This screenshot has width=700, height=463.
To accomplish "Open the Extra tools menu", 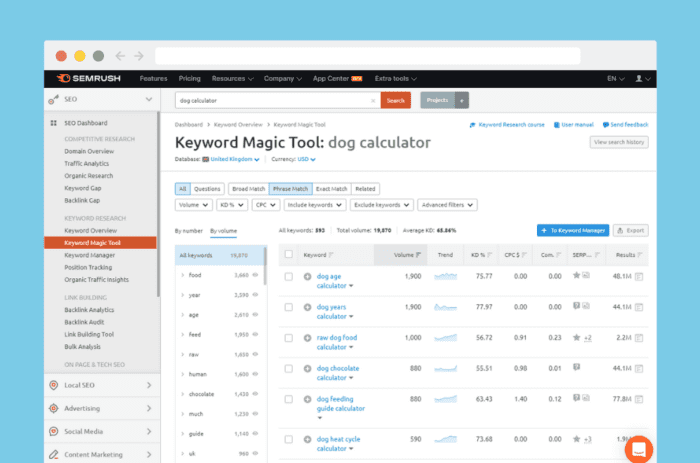I will point(396,79).
